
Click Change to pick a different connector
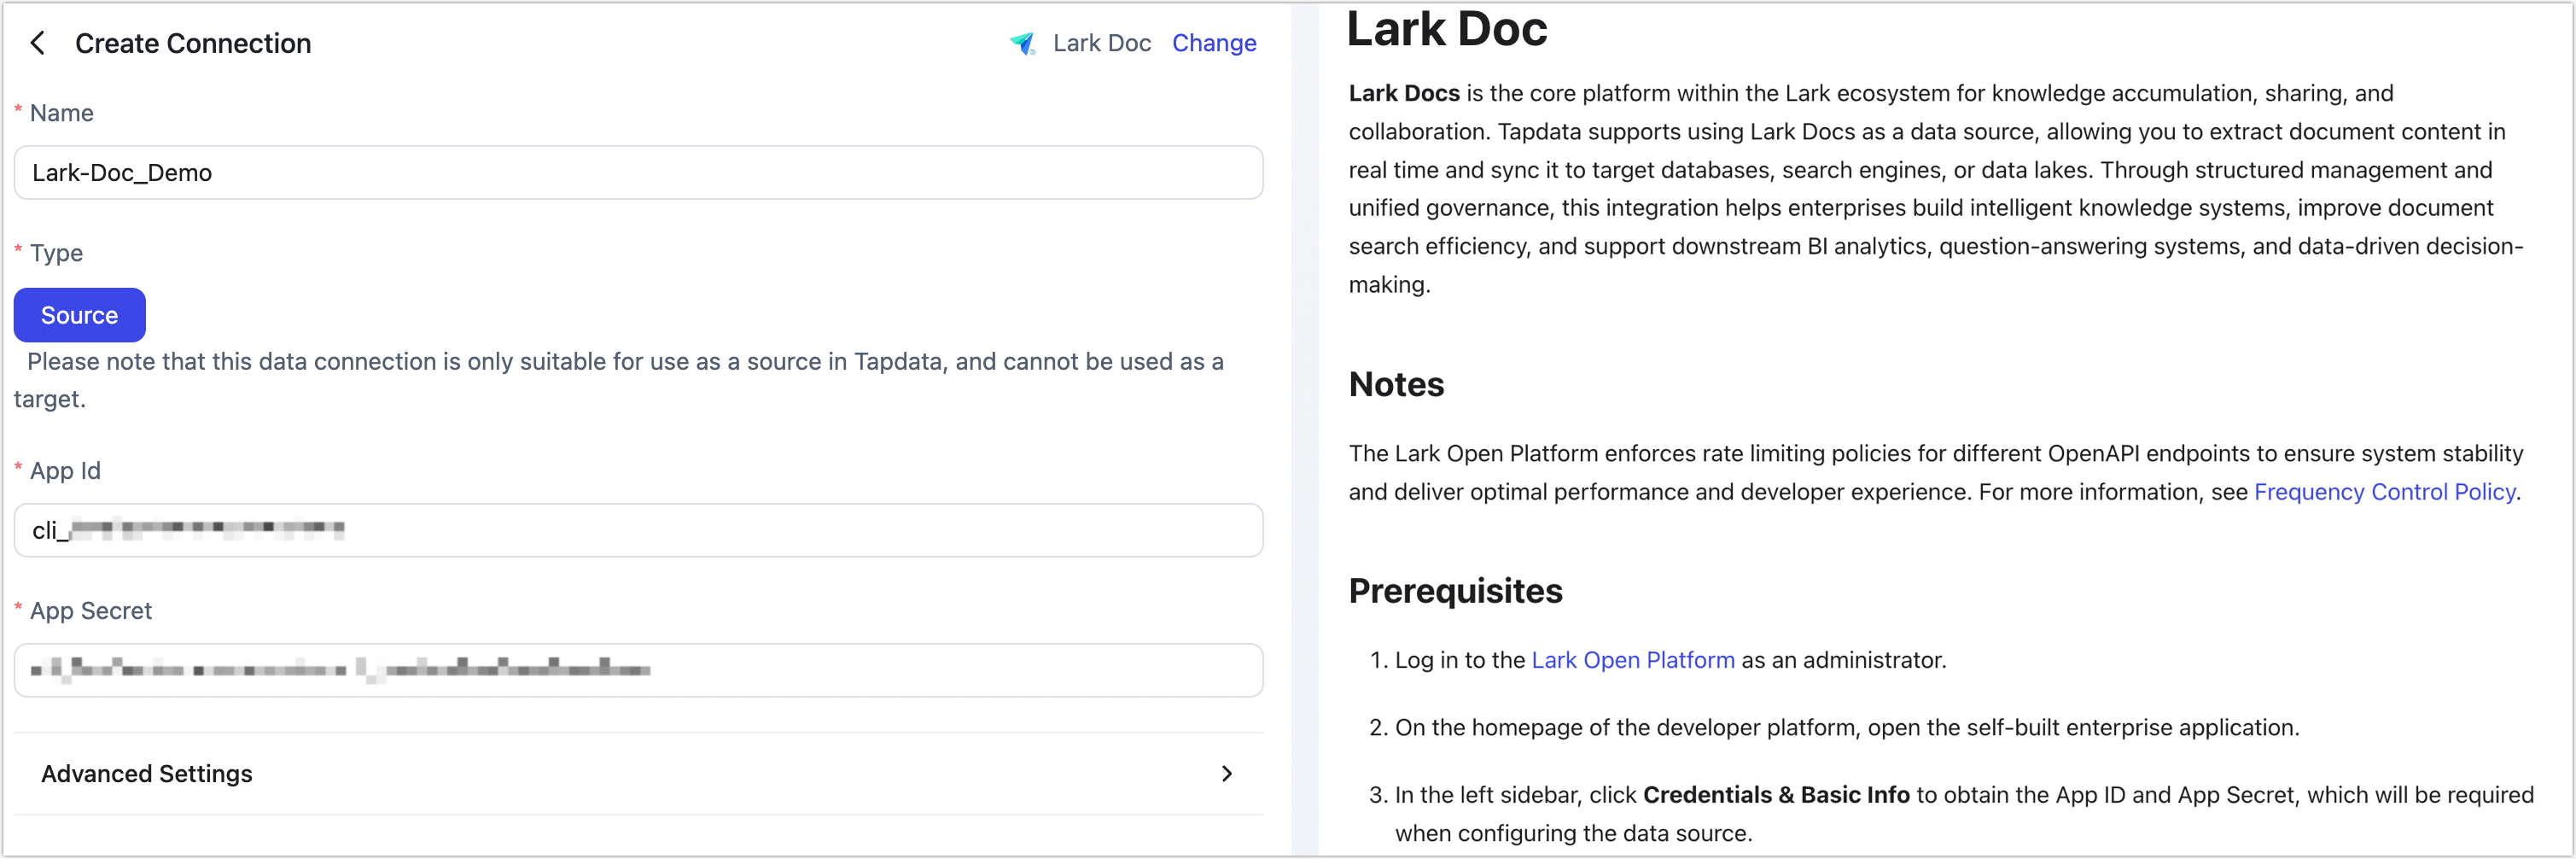(x=1214, y=43)
